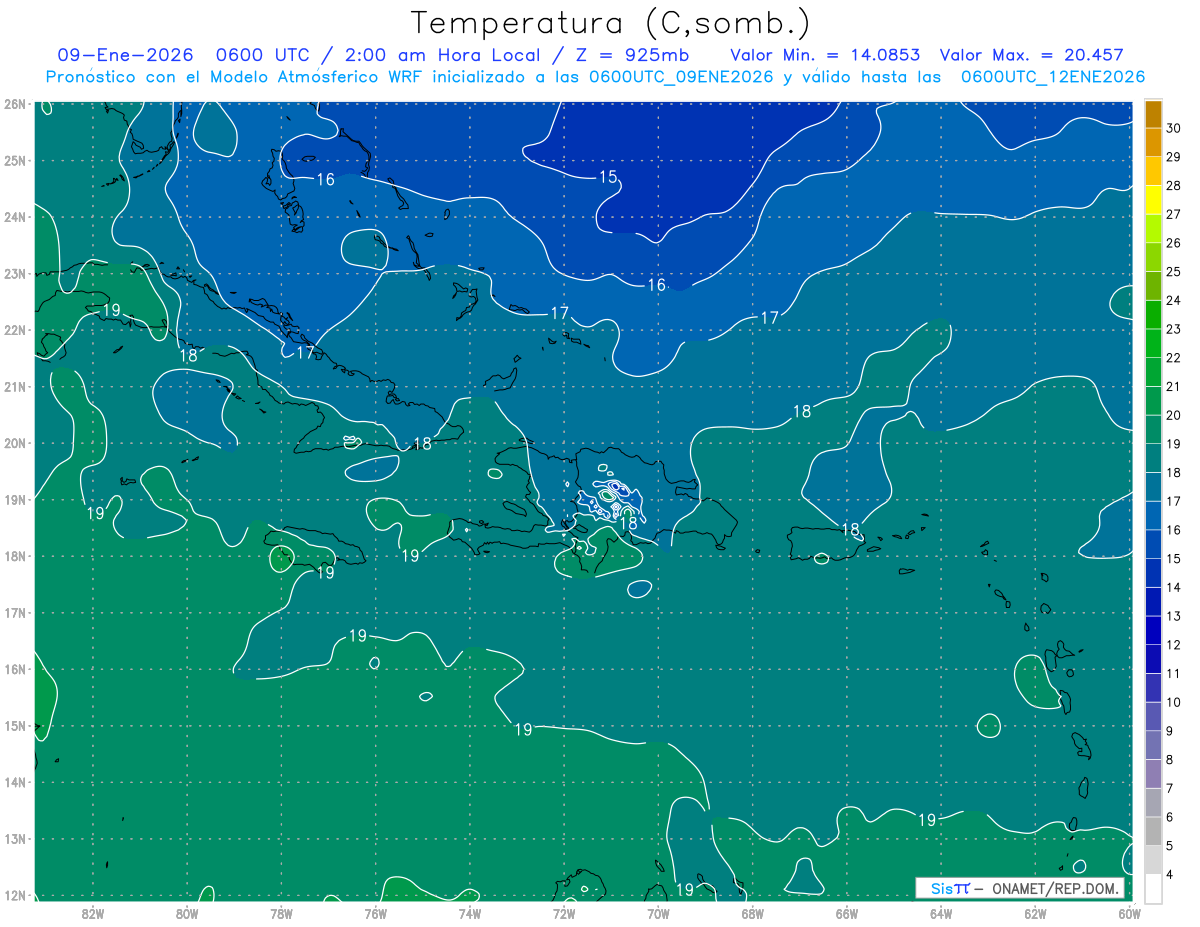Click the 66W longitude axis label

pos(847,913)
